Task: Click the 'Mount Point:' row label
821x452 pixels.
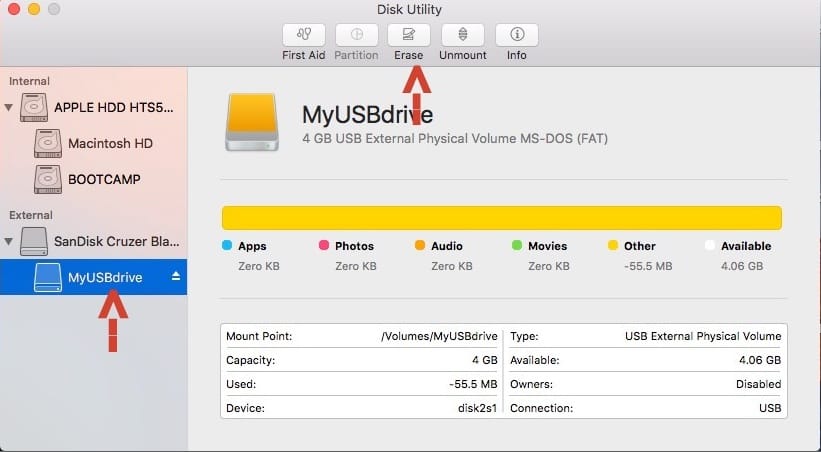Action: click(259, 336)
